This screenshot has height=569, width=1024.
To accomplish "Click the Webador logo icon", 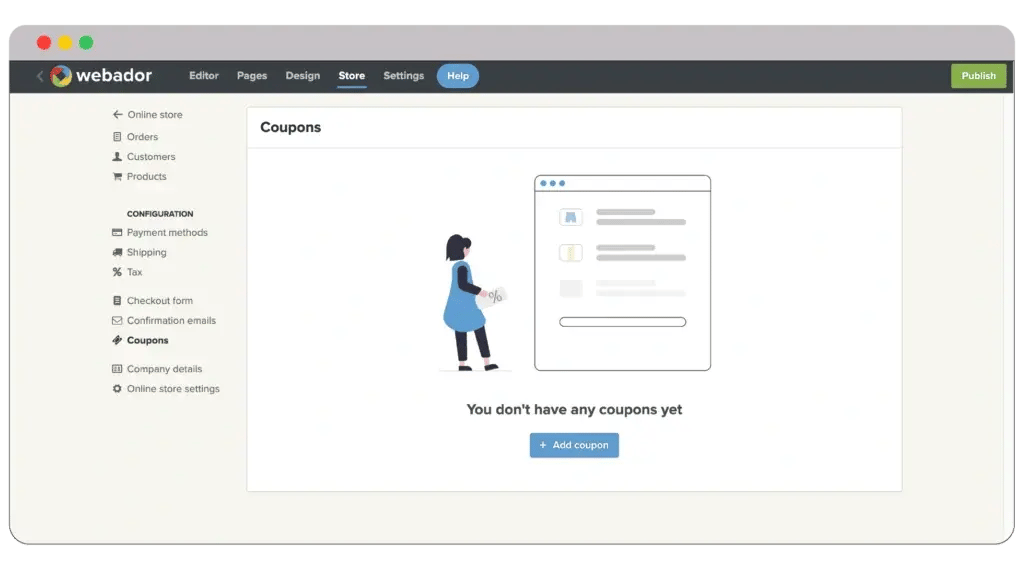I will pos(61,76).
